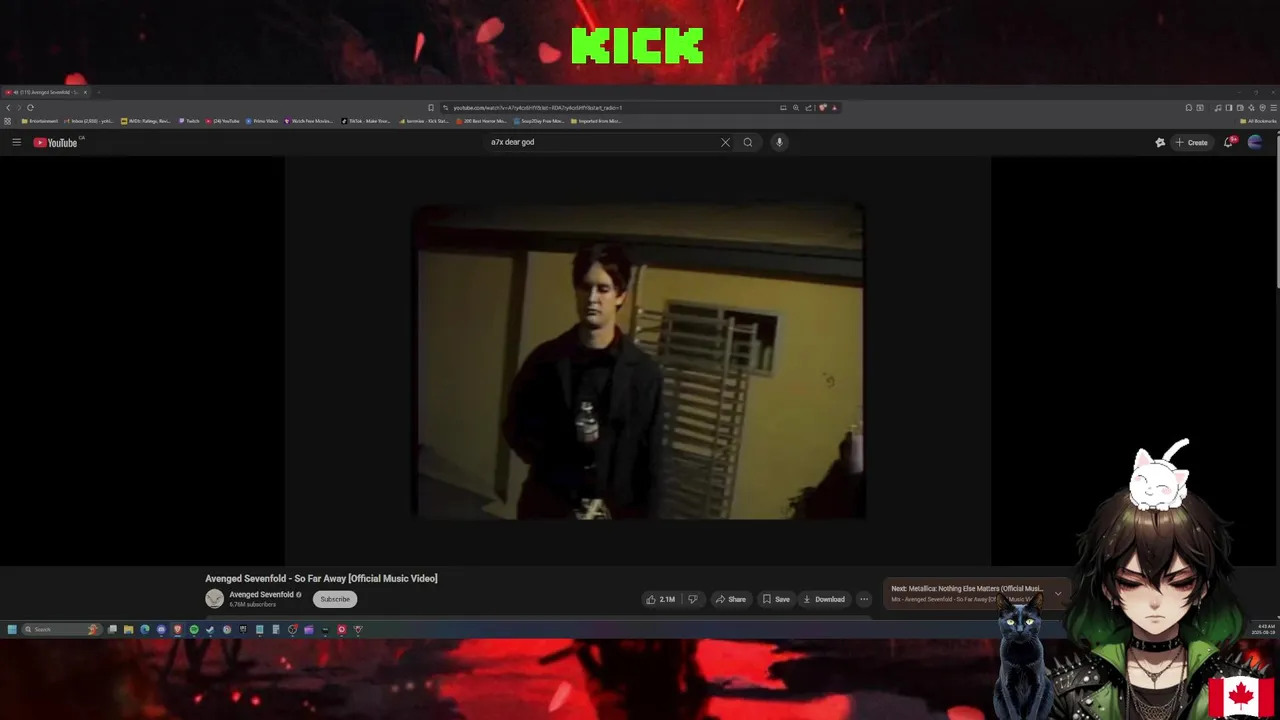
Task: Open the browser main menu icon
Action: tap(1274, 107)
